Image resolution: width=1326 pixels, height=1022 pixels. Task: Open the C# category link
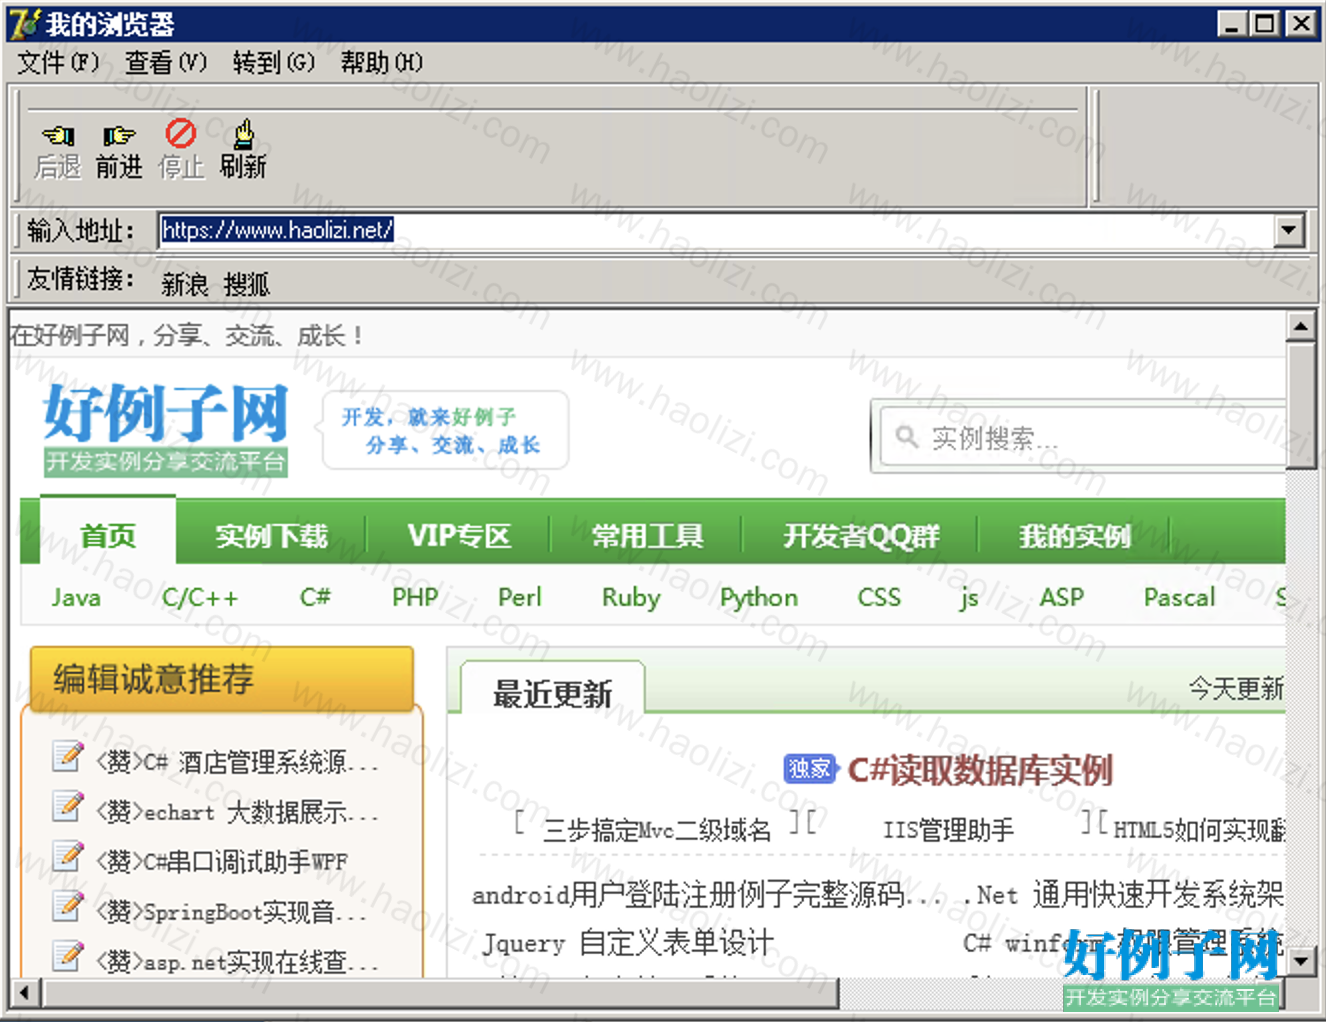[x=315, y=598]
